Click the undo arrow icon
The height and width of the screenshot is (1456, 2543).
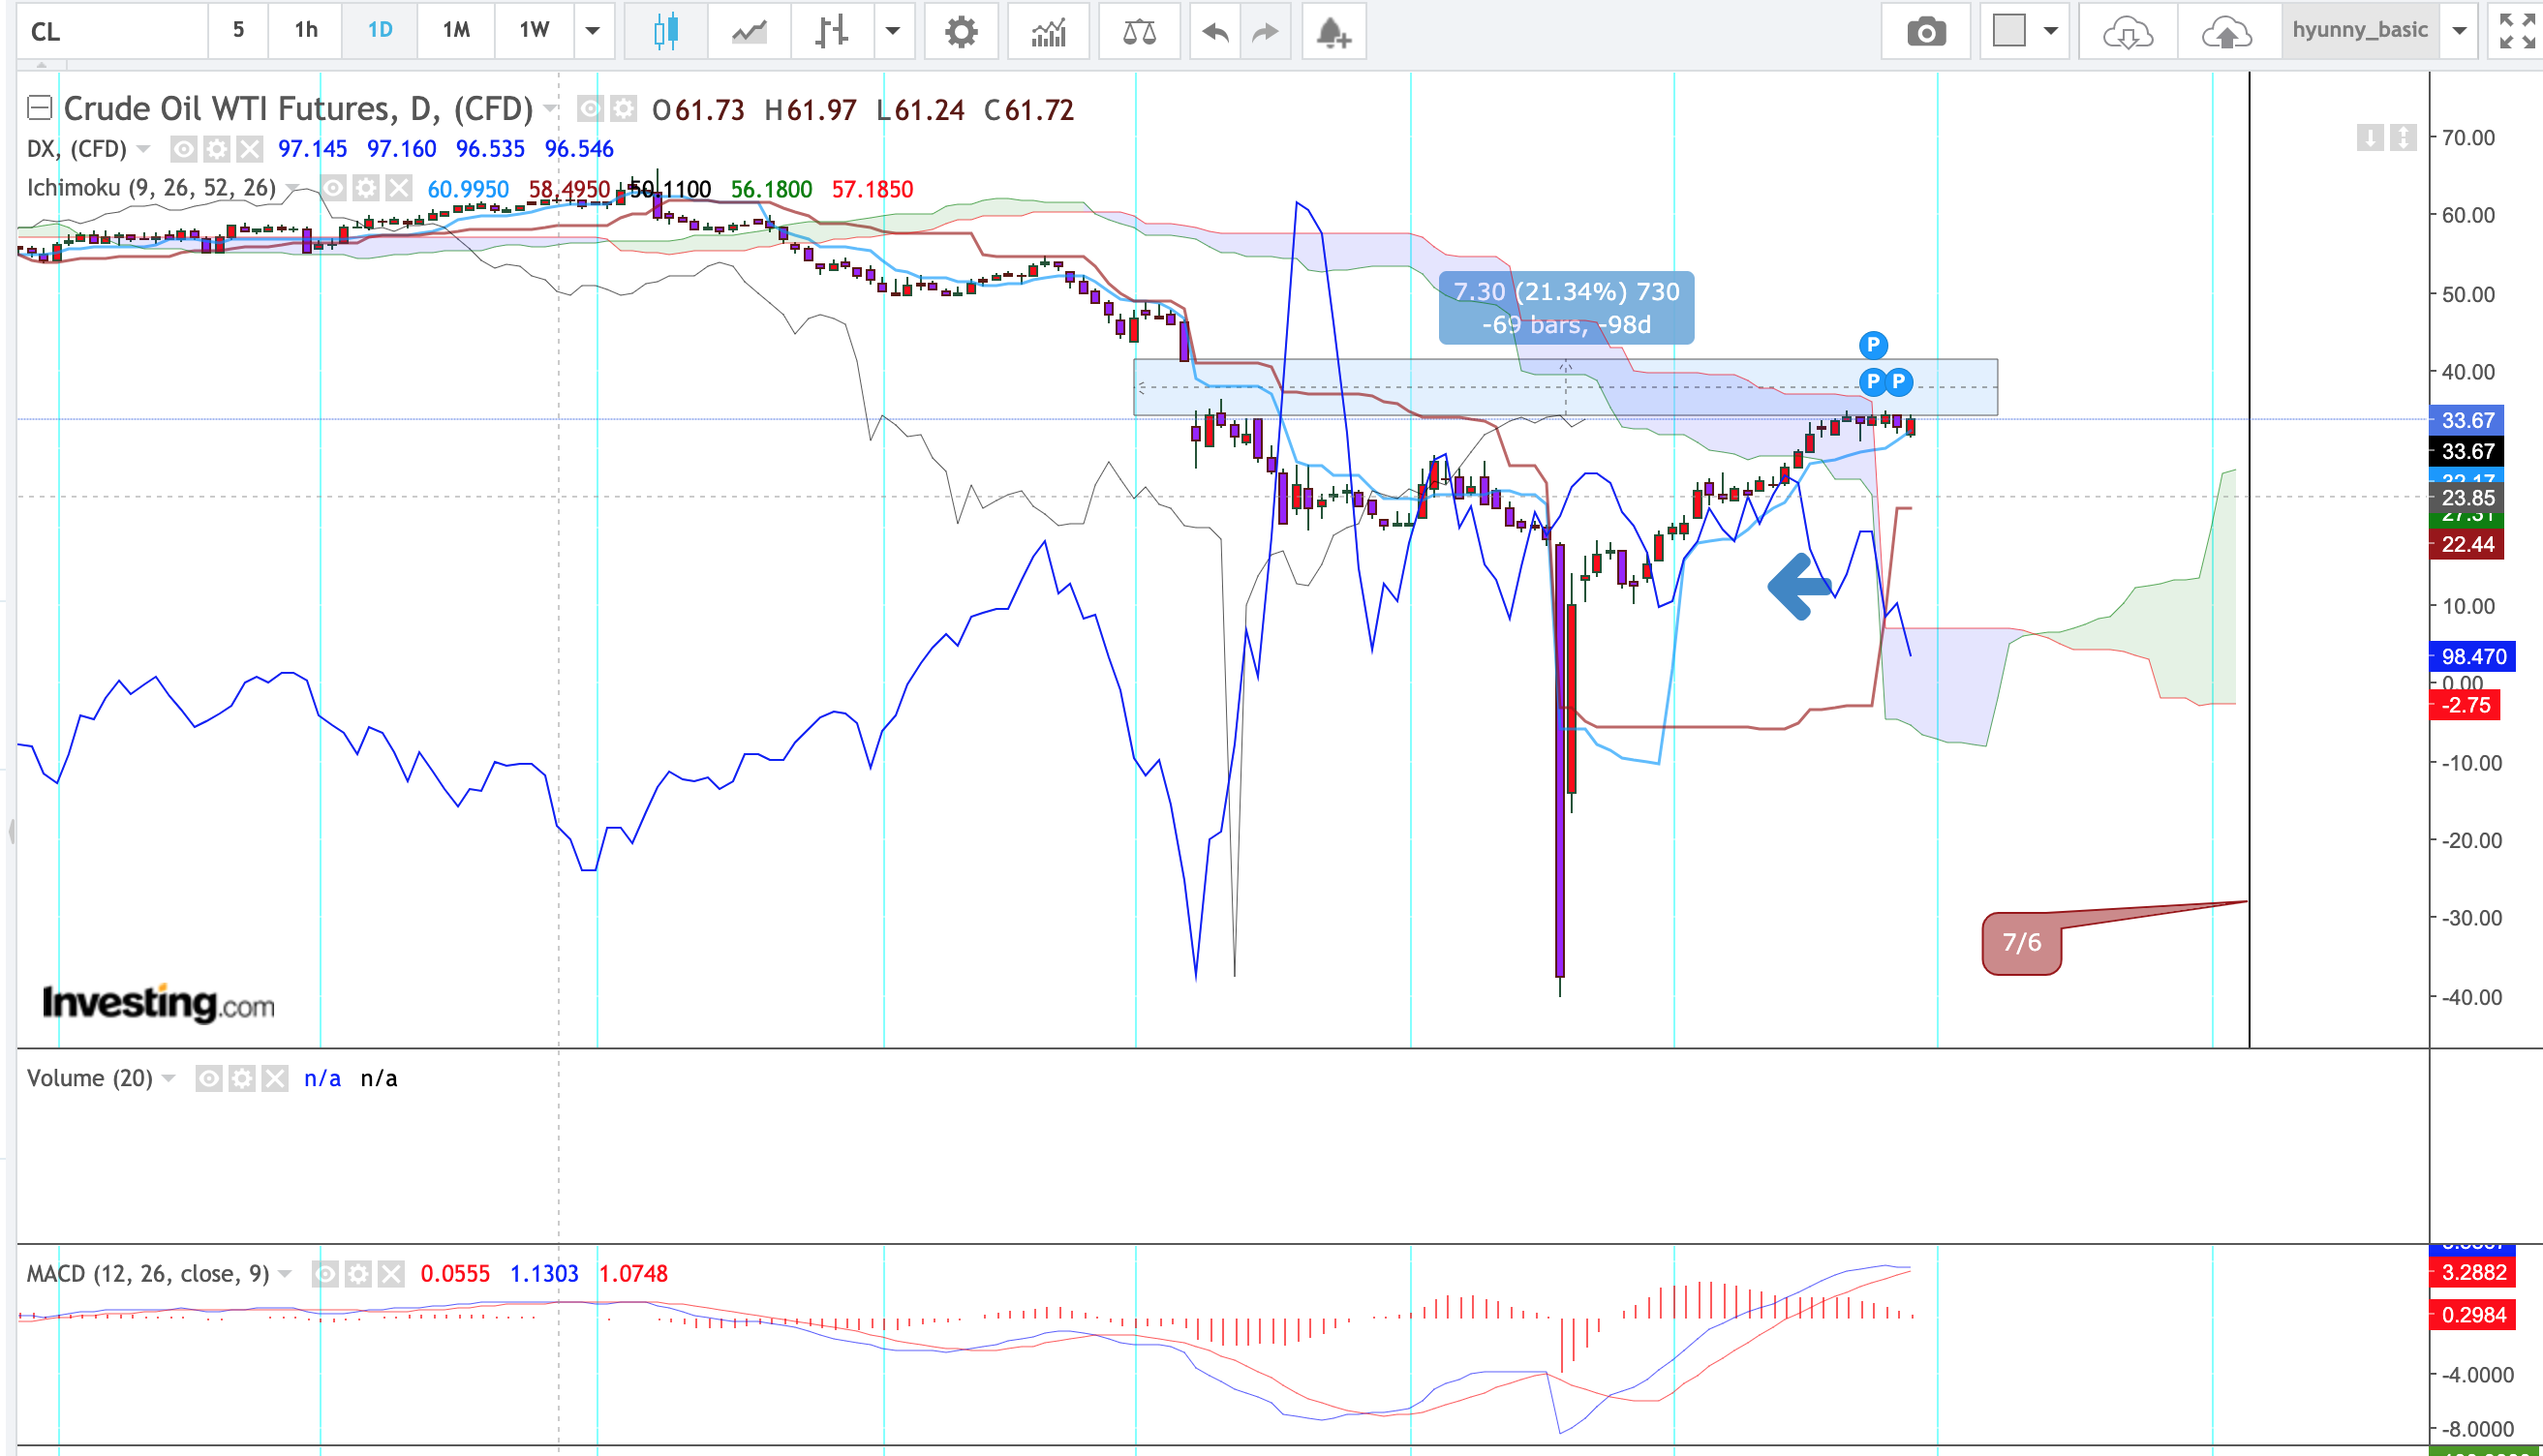[1214, 31]
